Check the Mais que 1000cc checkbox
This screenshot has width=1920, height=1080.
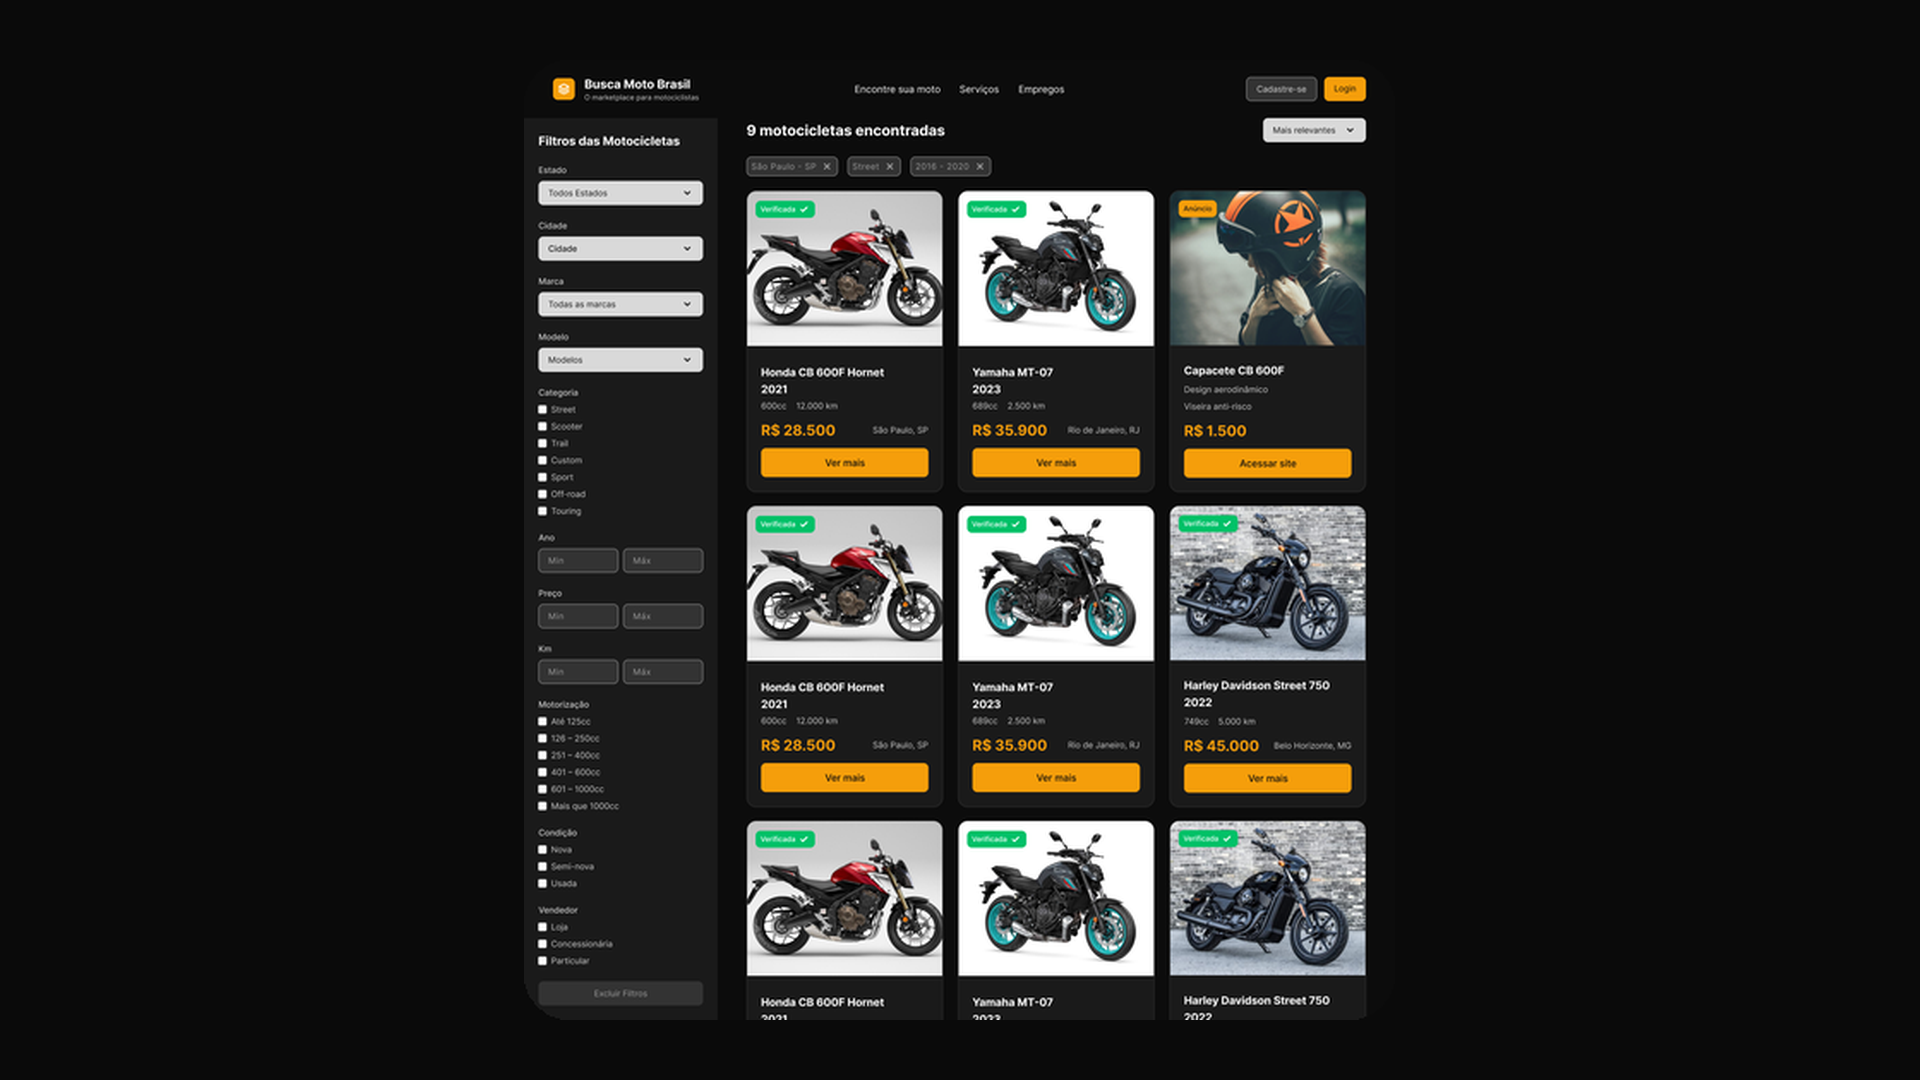[x=543, y=807]
